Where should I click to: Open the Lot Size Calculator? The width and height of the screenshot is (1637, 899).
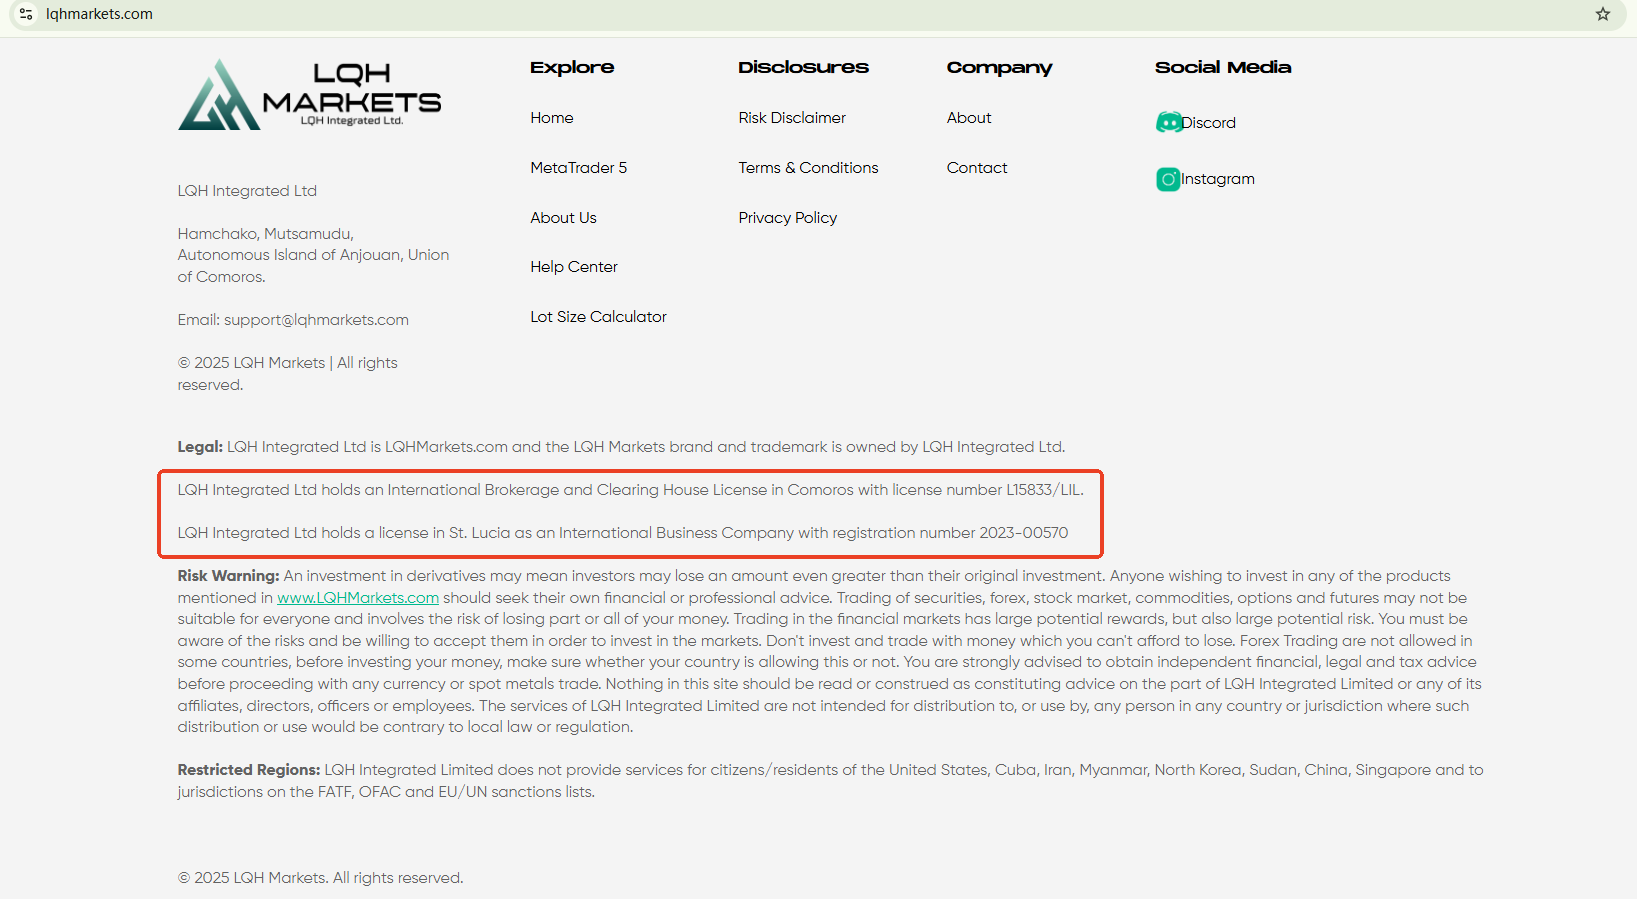[598, 317]
